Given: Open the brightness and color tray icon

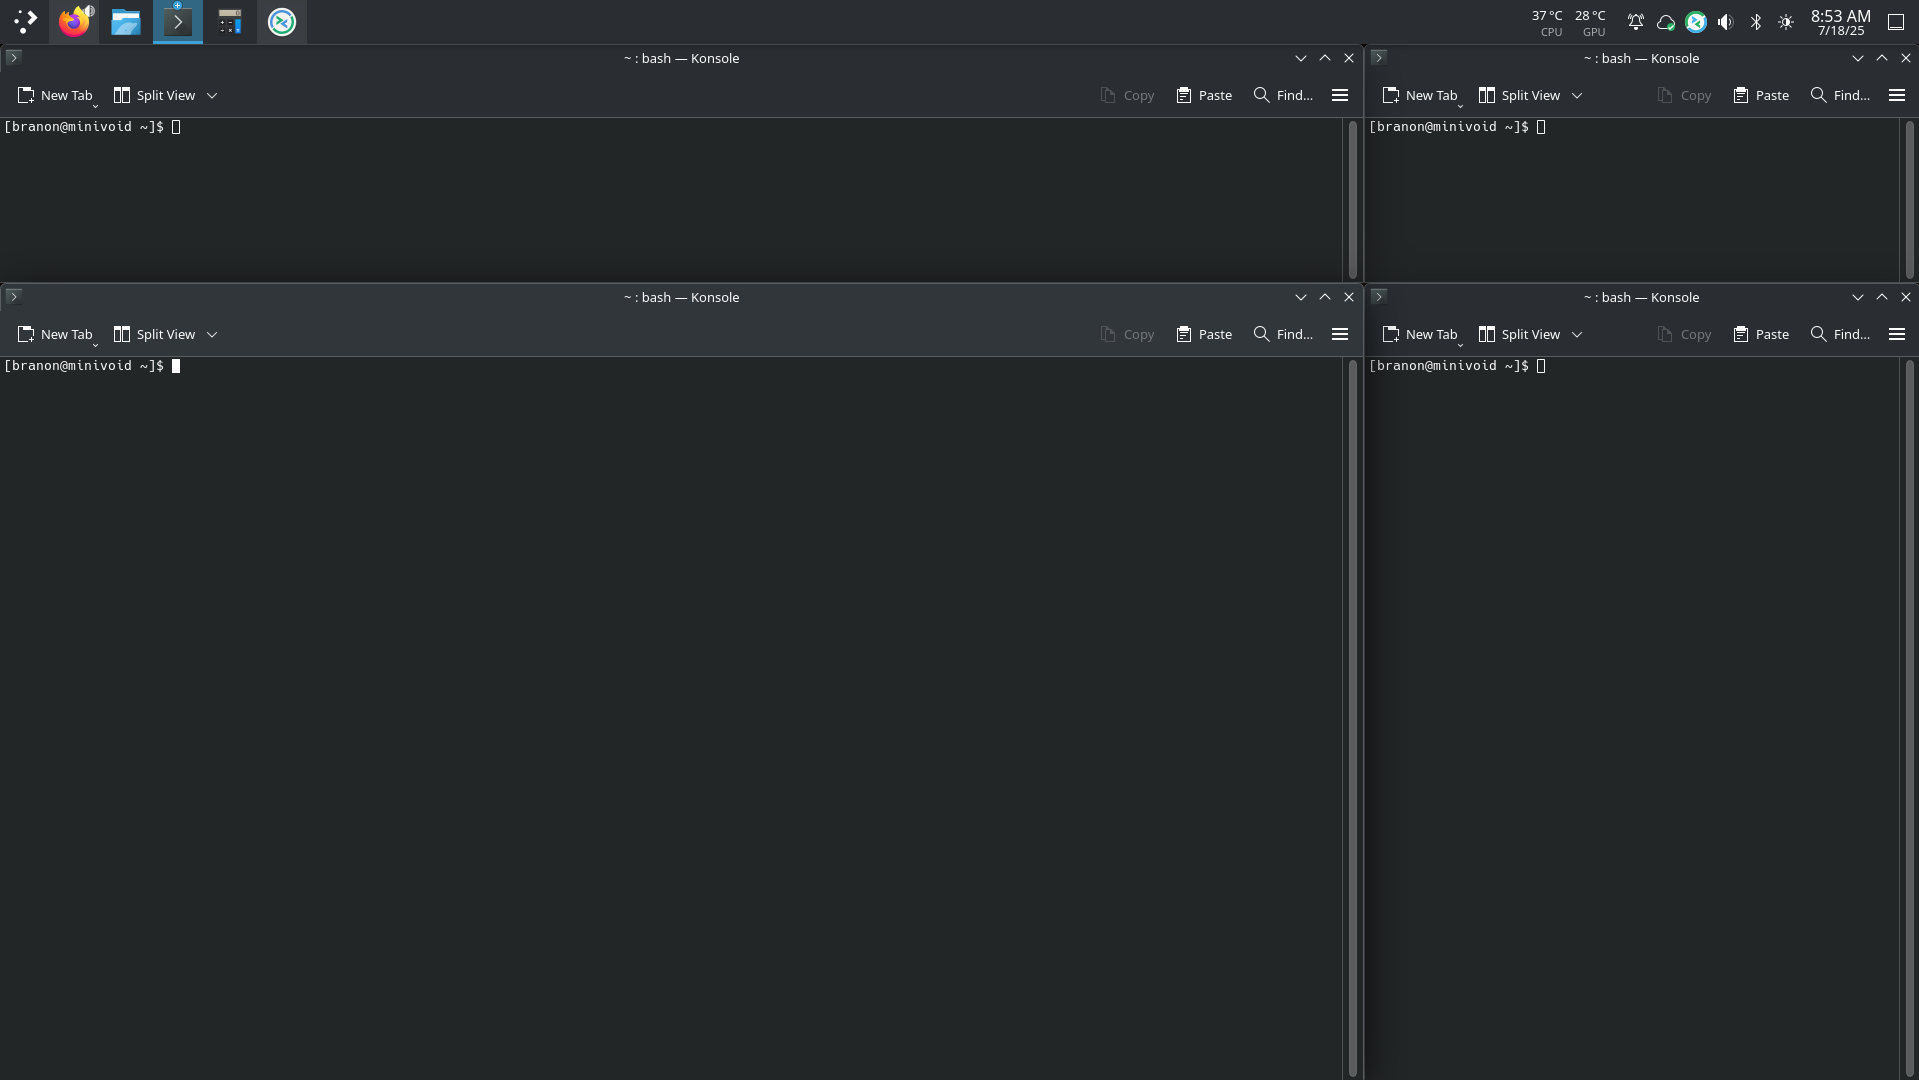Looking at the screenshot, I should tap(1785, 22).
